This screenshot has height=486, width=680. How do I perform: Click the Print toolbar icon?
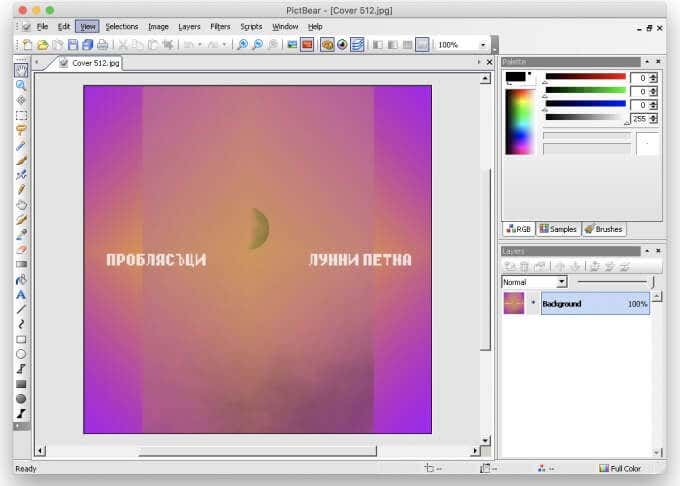(x=103, y=45)
